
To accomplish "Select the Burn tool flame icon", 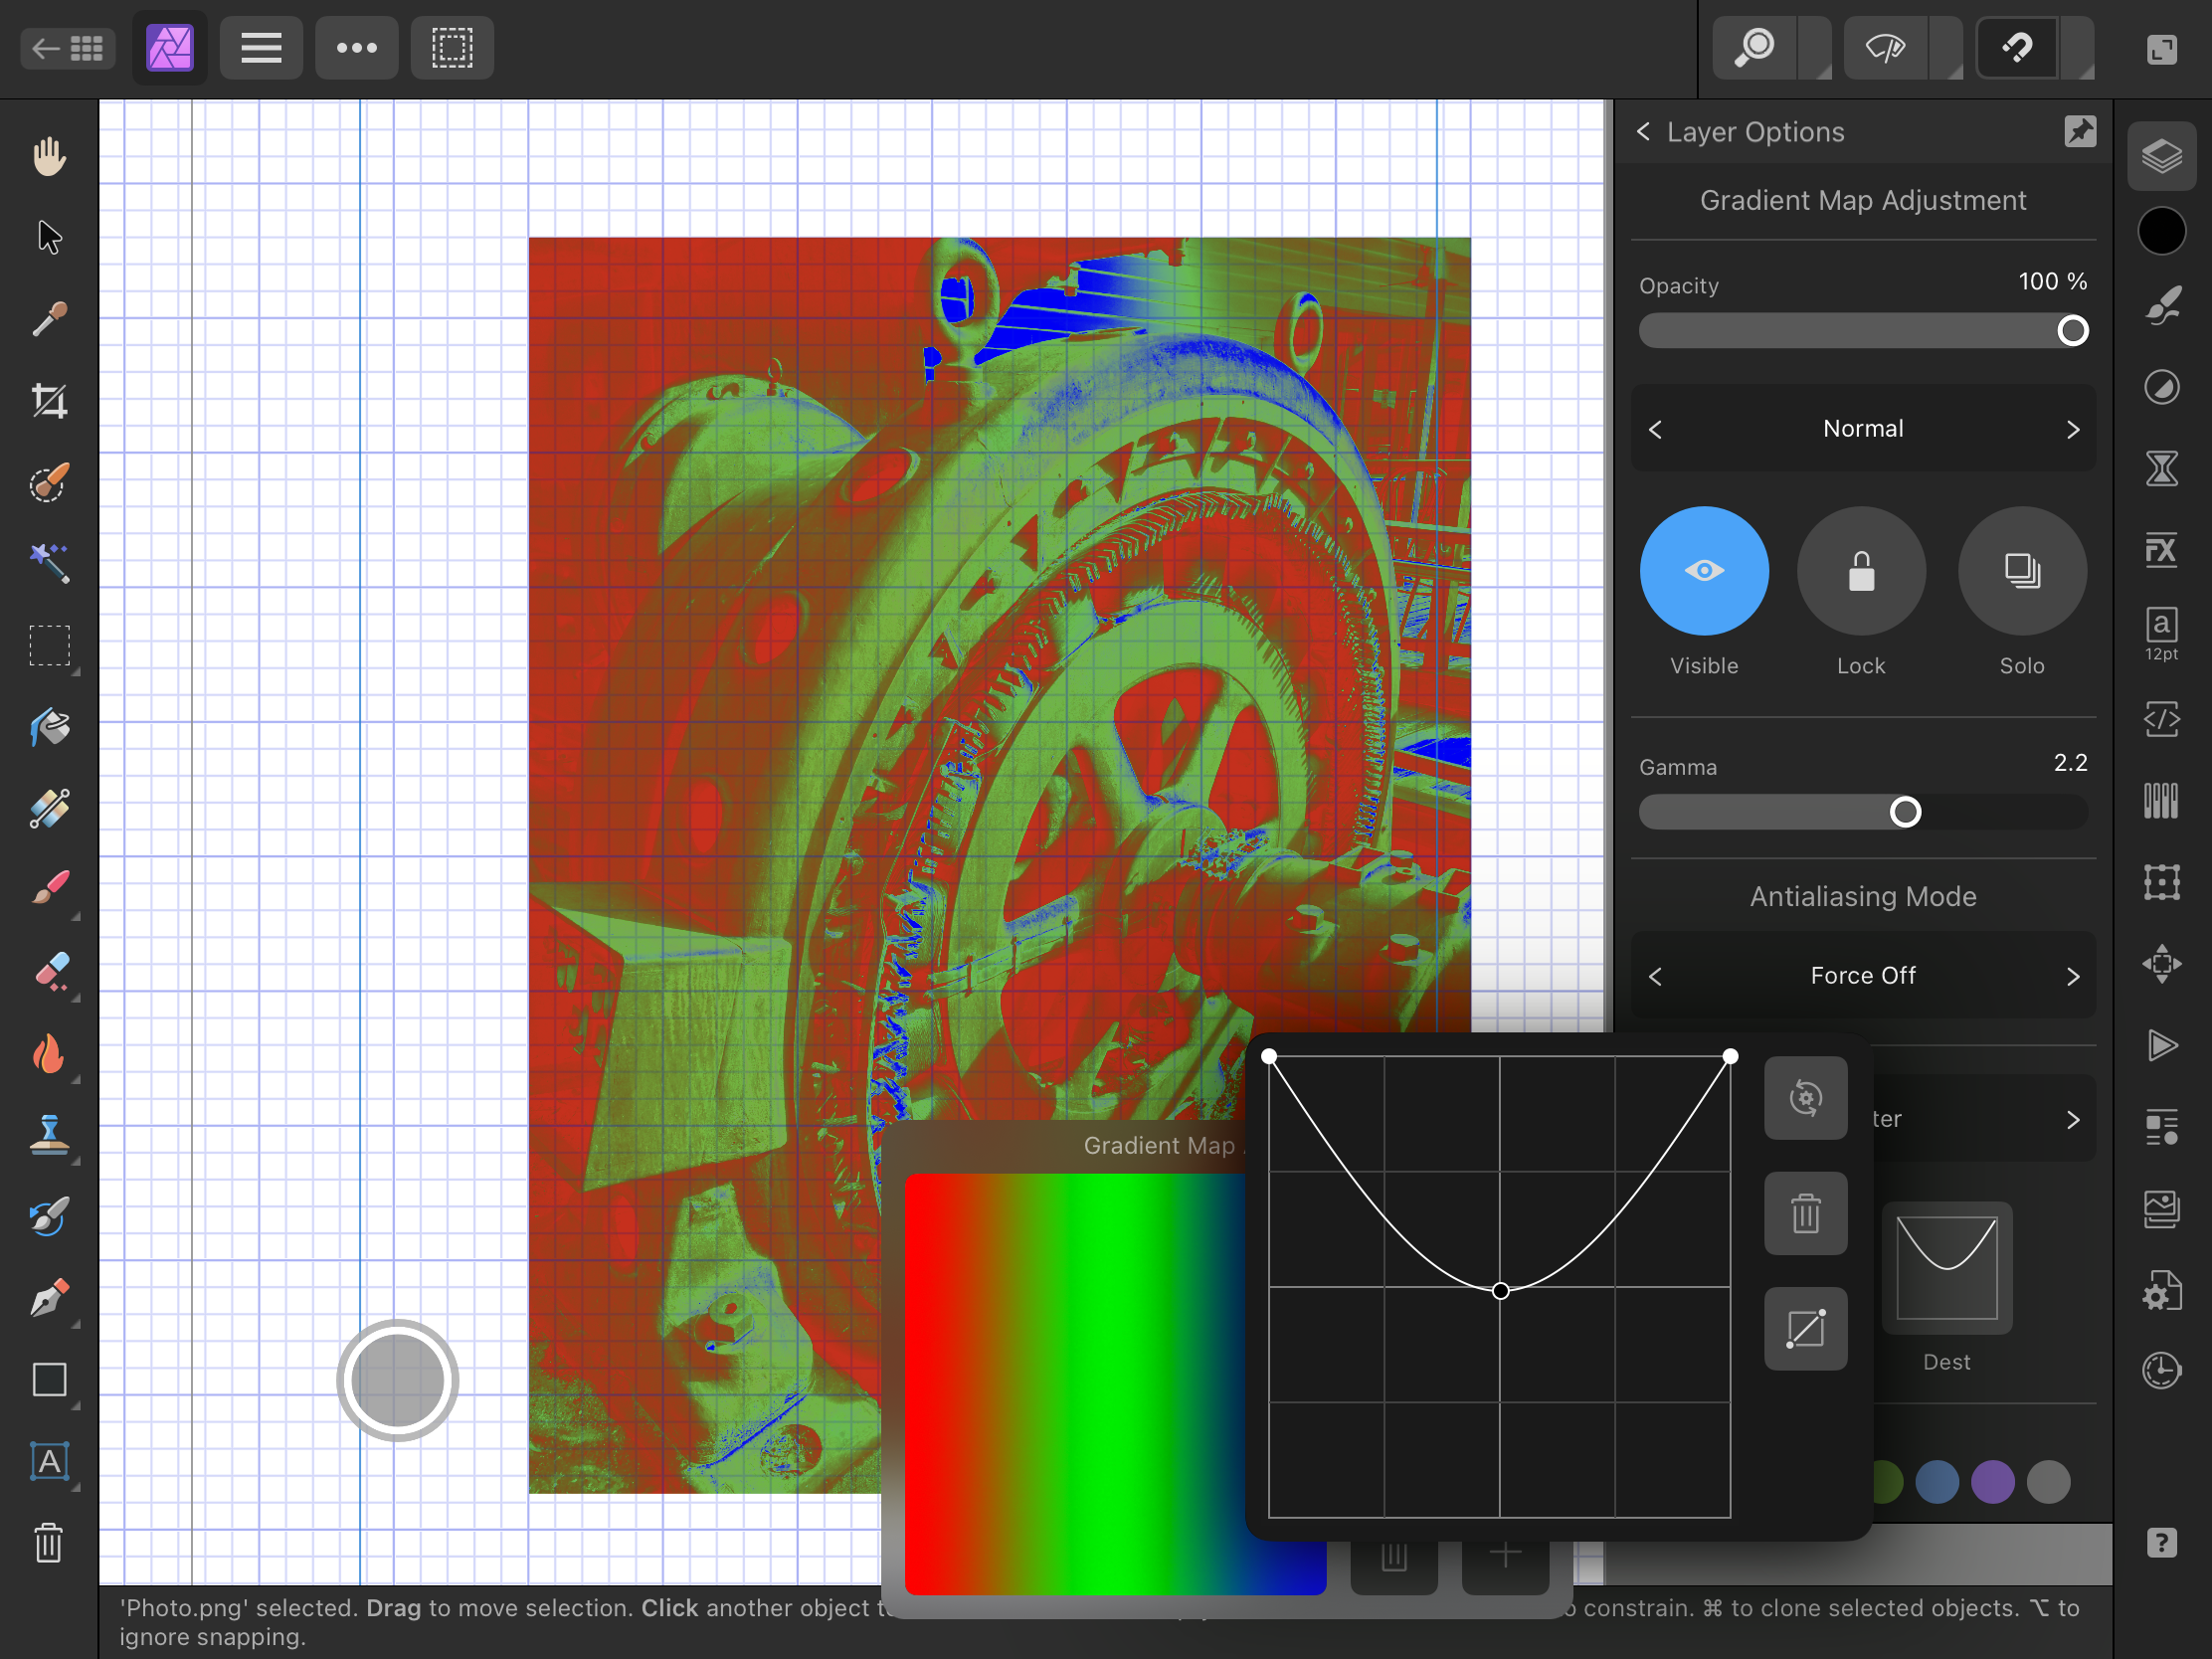I will click(x=49, y=1054).
